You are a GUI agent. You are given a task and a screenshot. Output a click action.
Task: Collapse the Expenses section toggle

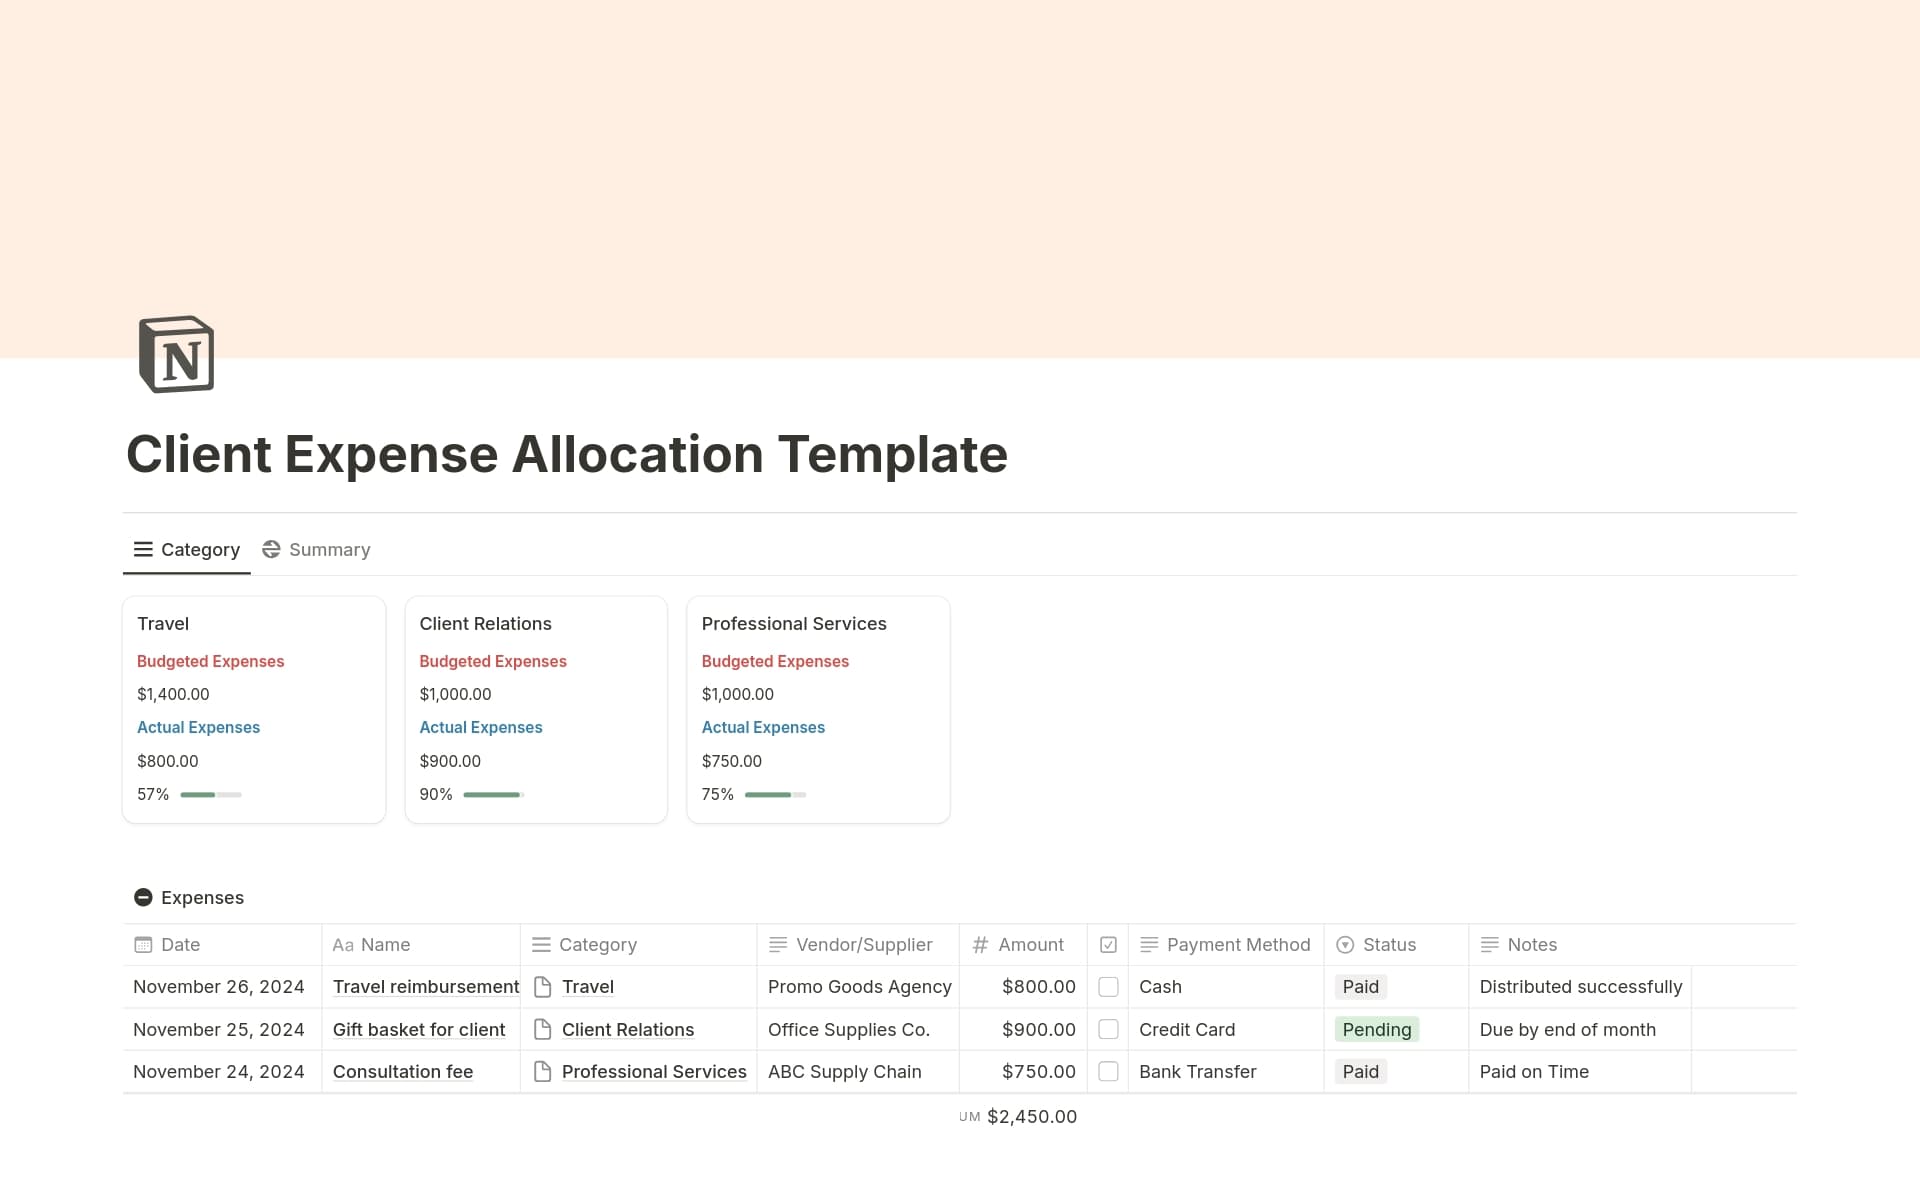(143, 897)
